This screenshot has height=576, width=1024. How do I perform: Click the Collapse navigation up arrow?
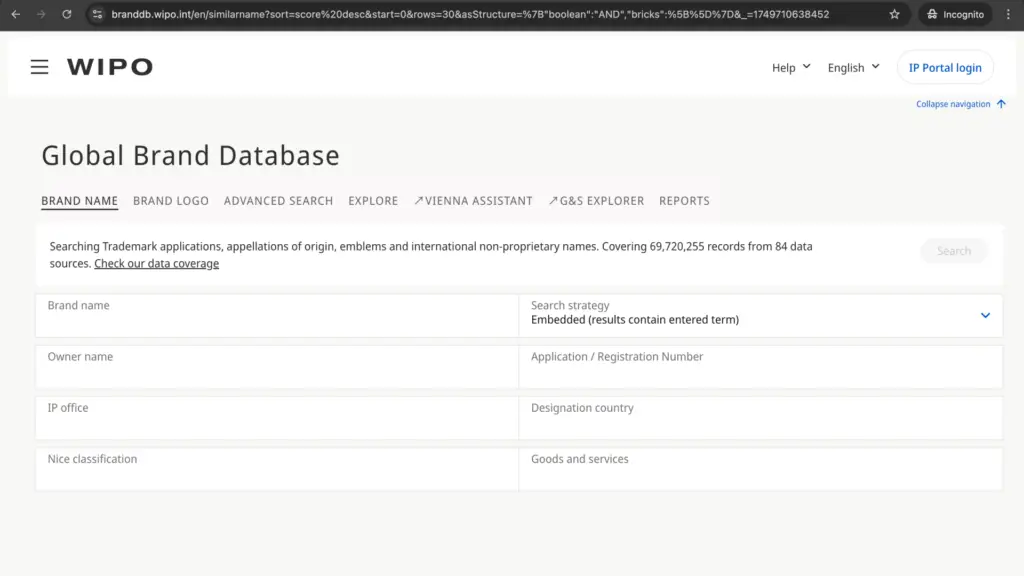1001,104
